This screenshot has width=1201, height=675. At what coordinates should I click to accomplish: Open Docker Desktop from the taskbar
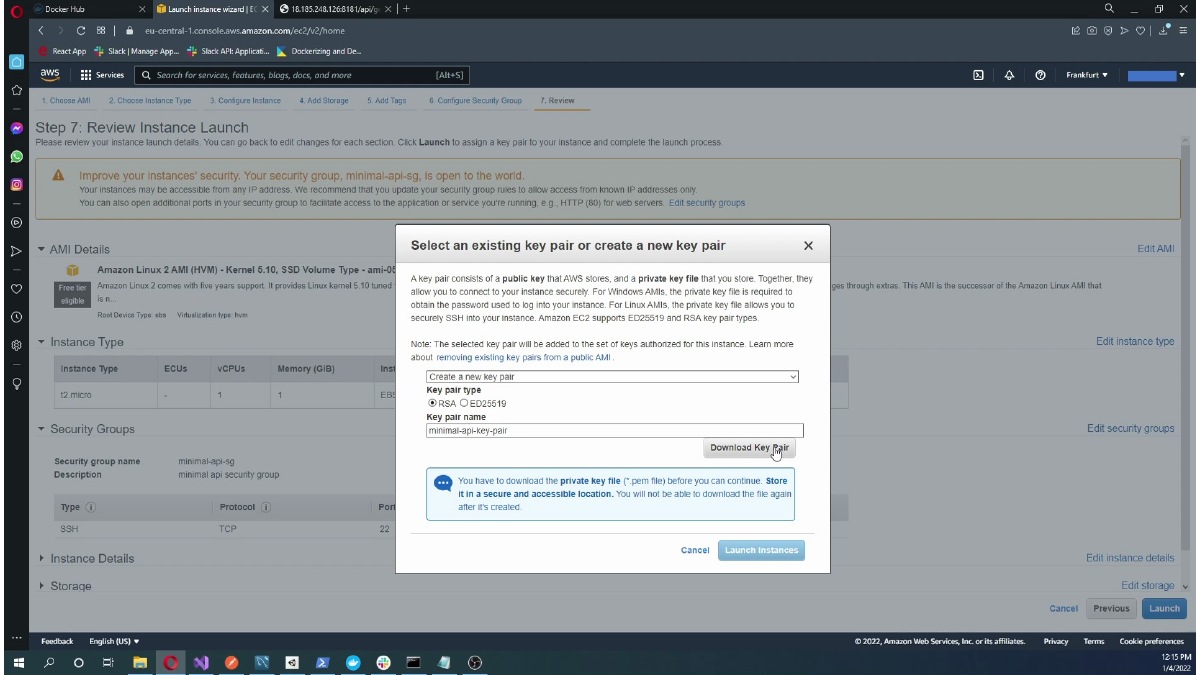[x=353, y=662]
